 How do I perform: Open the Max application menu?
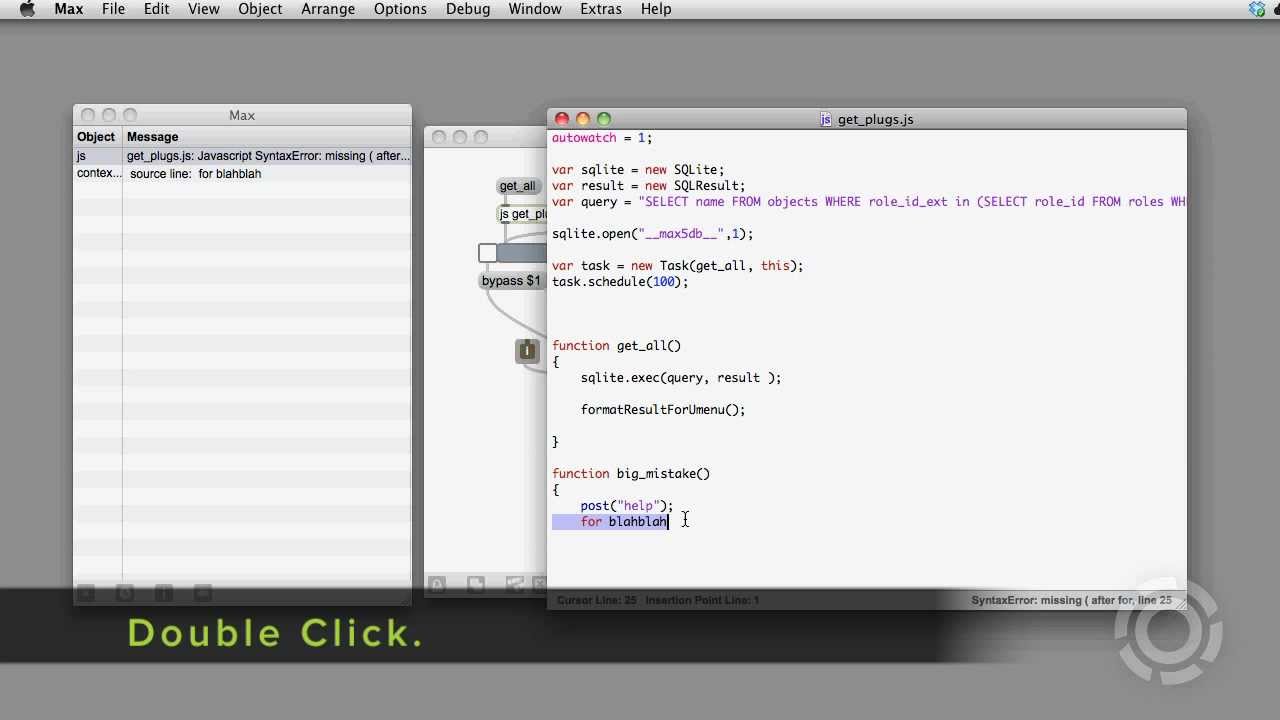[x=69, y=9]
